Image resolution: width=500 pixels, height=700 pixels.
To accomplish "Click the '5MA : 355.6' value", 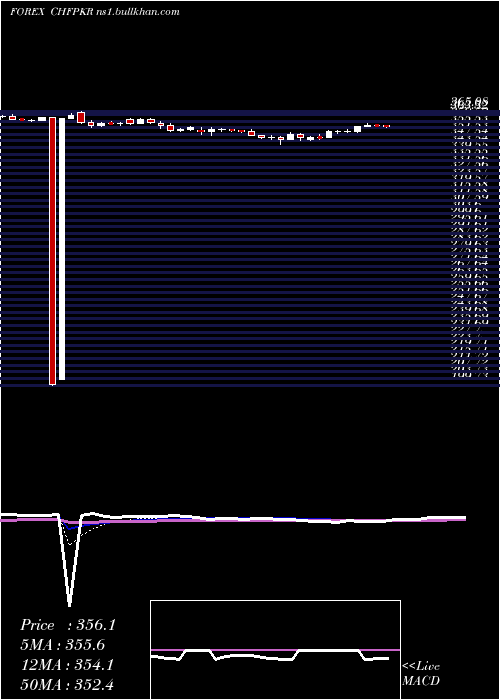I will tap(64, 645).
